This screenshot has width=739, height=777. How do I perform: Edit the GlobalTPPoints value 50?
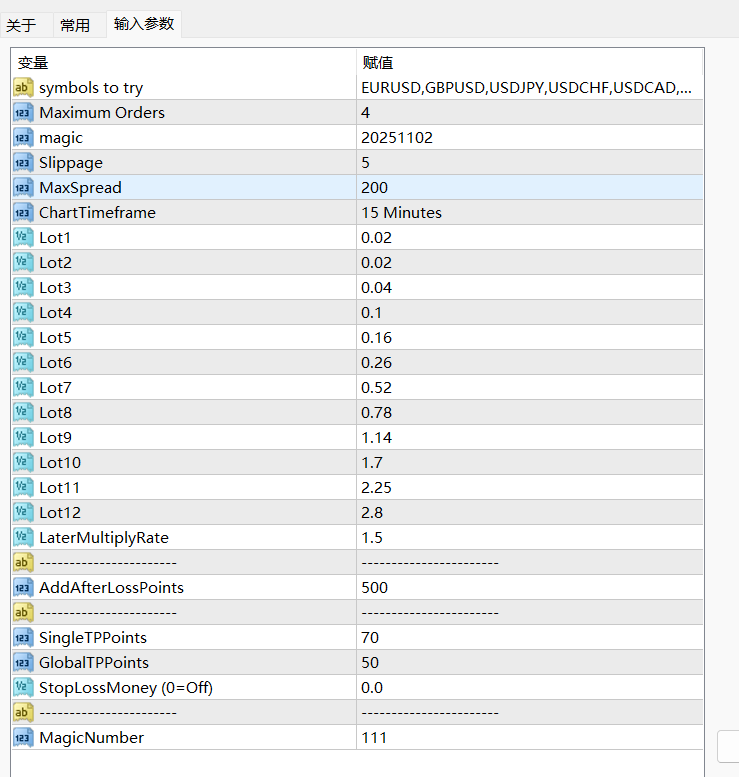tap(529, 662)
